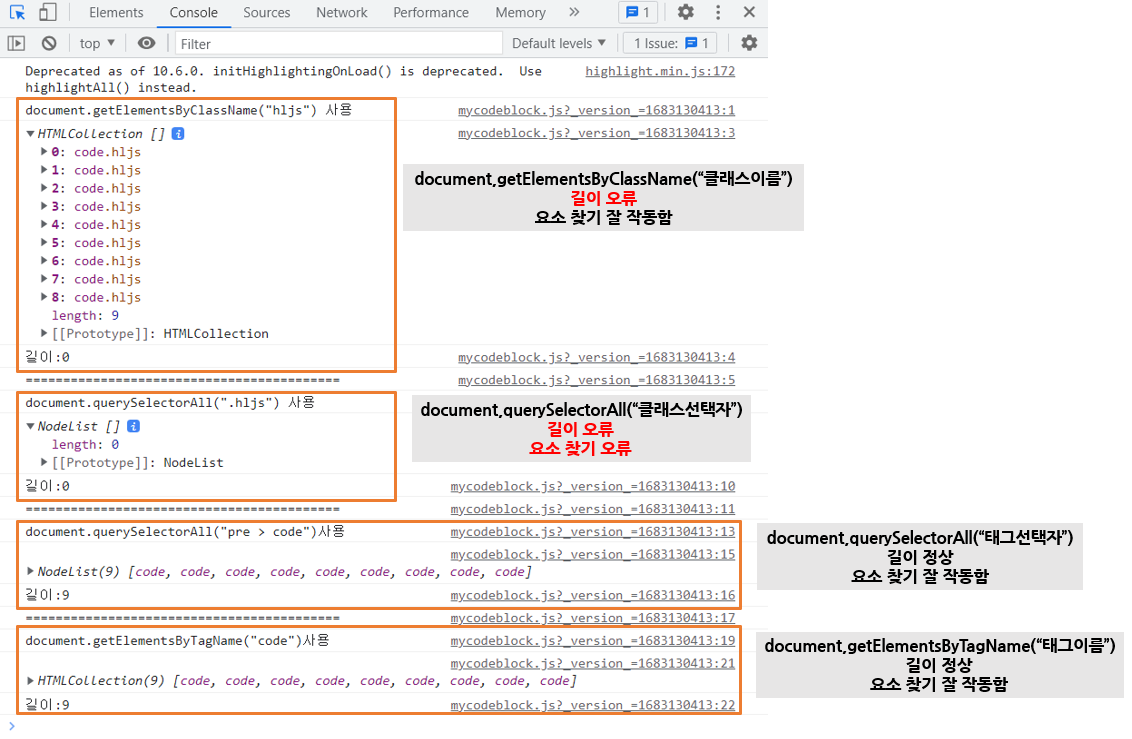Viewport: 1132px width, 739px height.
Task: Select the querySelectorAll(".hljs") log text
Action: click(x=170, y=403)
